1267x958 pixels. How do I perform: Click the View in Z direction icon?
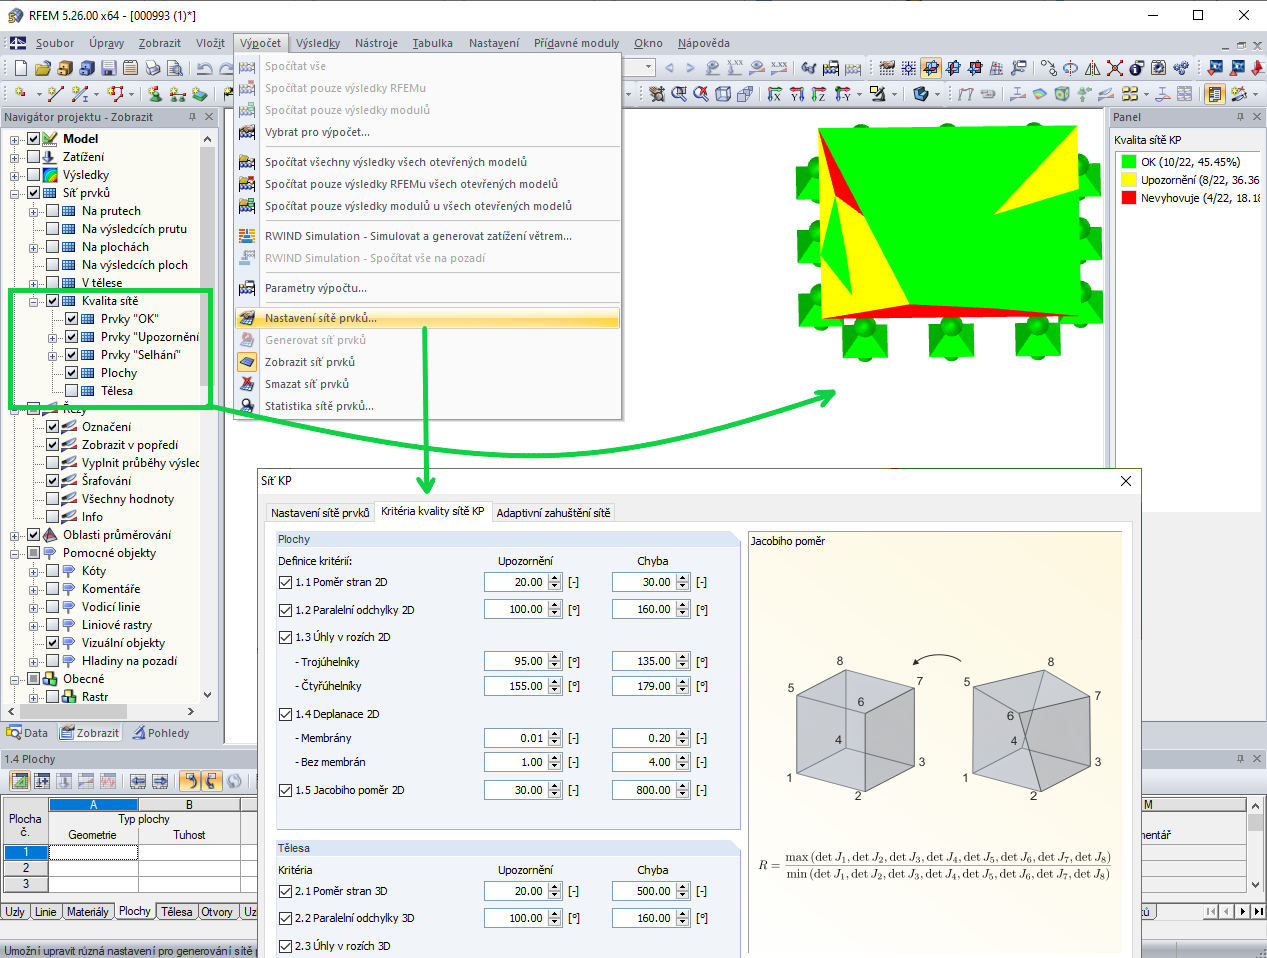(819, 94)
